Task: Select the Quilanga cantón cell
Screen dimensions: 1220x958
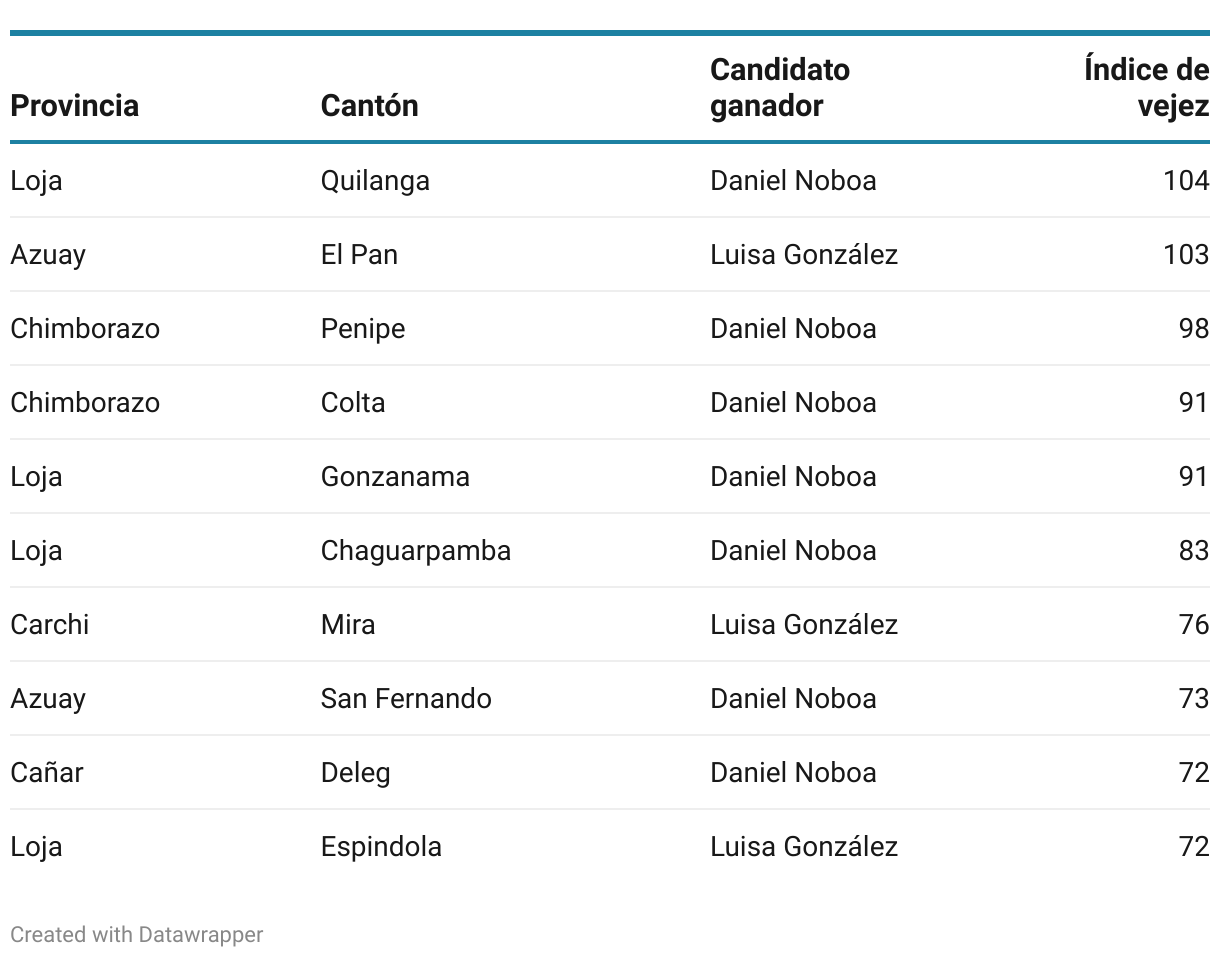Action: [x=375, y=180]
